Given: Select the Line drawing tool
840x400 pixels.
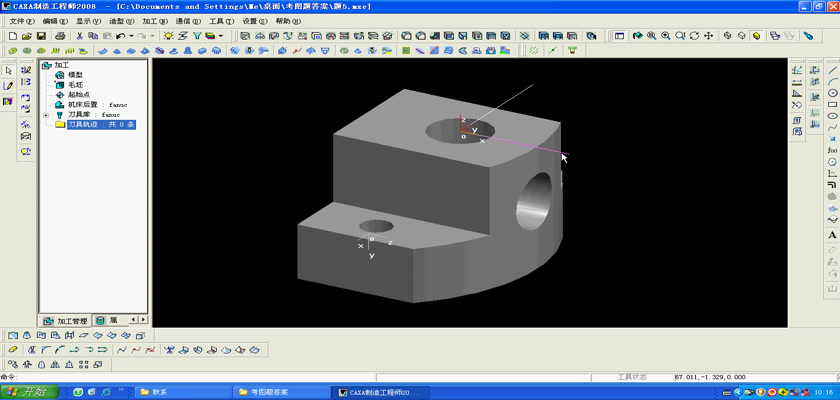Looking at the screenshot, I should point(832,70).
